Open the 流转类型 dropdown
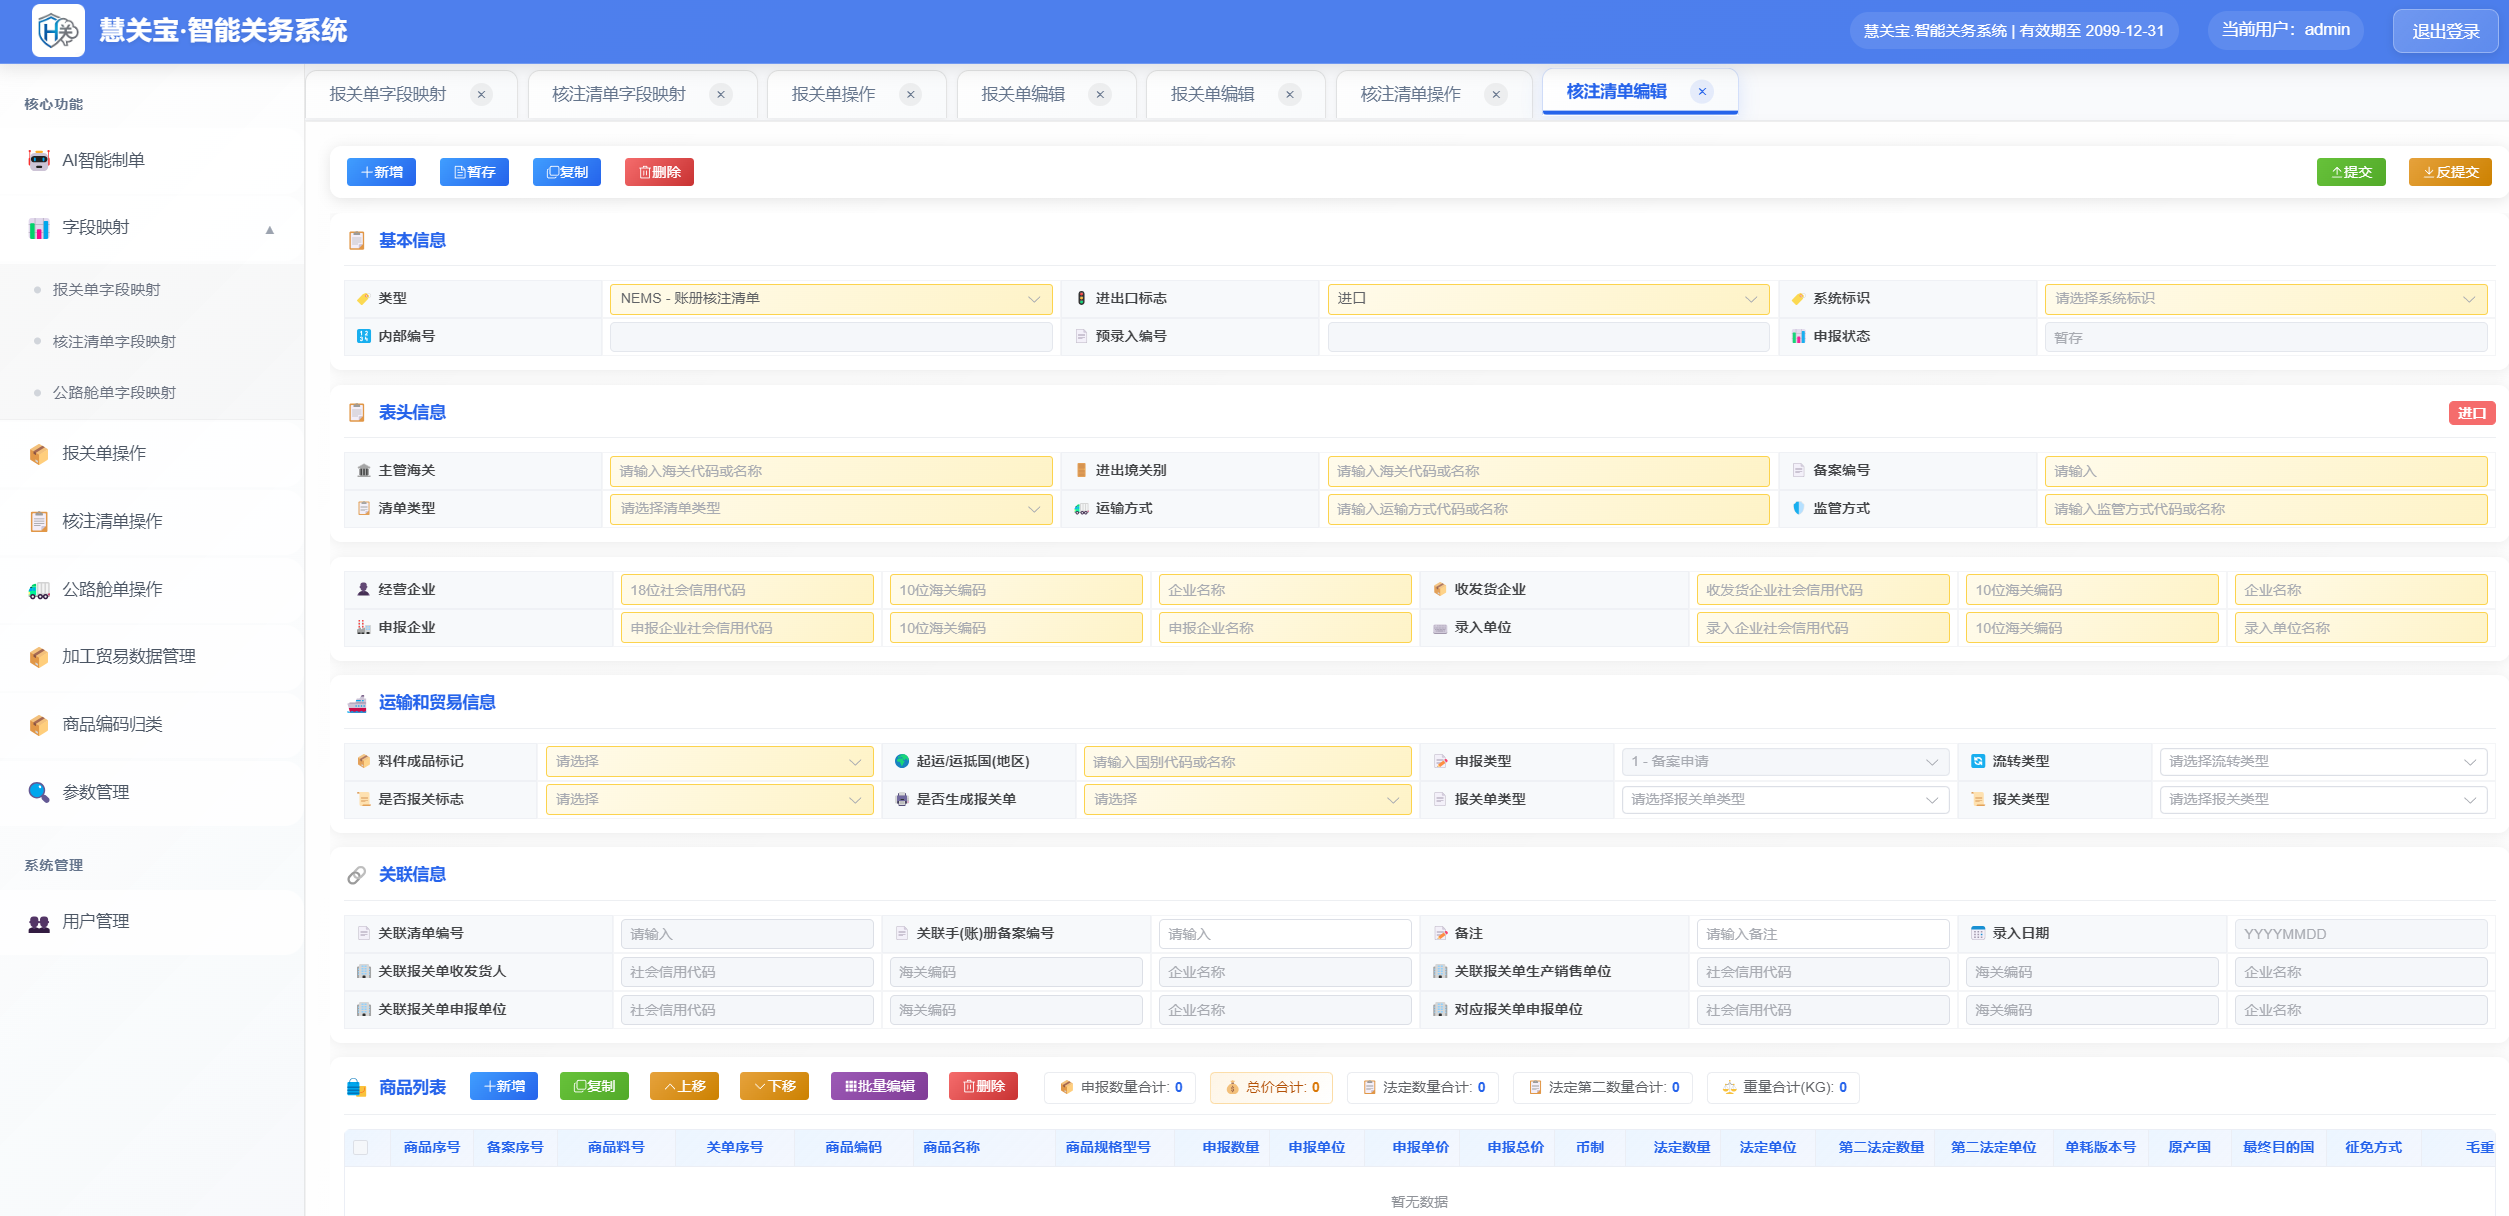Viewport: 2509px width, 1216px height. tap(2323, 762)
